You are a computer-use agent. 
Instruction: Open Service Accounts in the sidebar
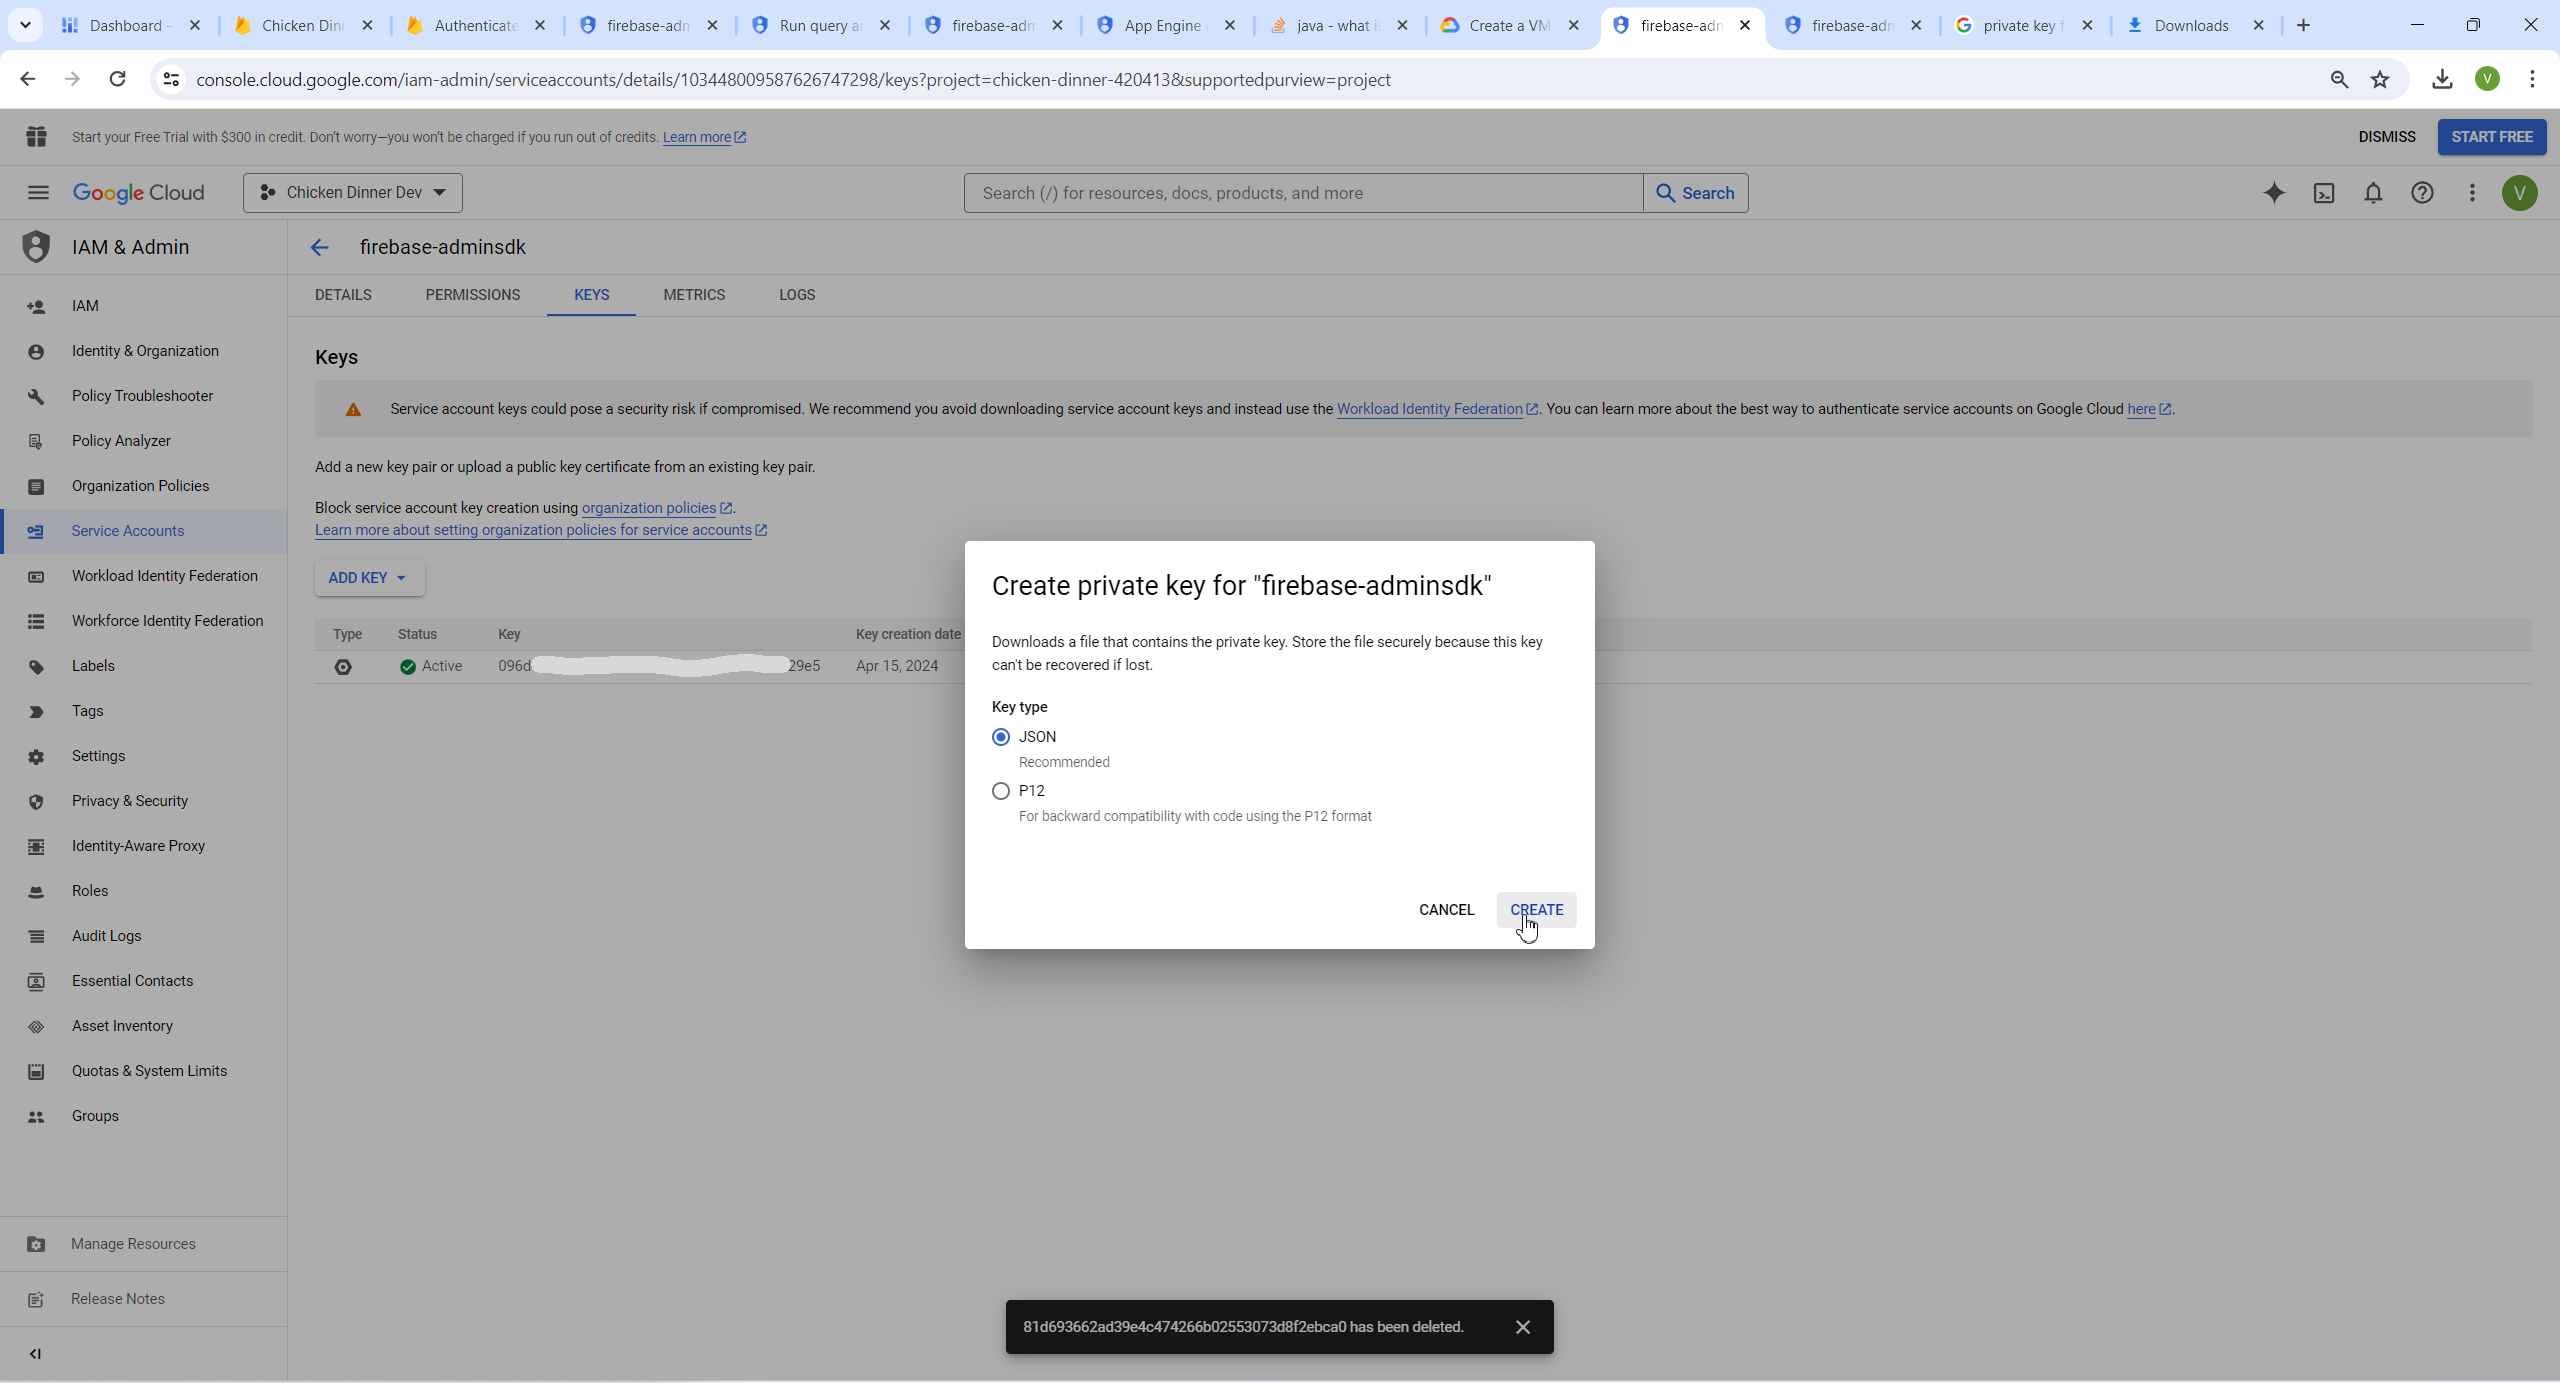click(x=128, y=531)
